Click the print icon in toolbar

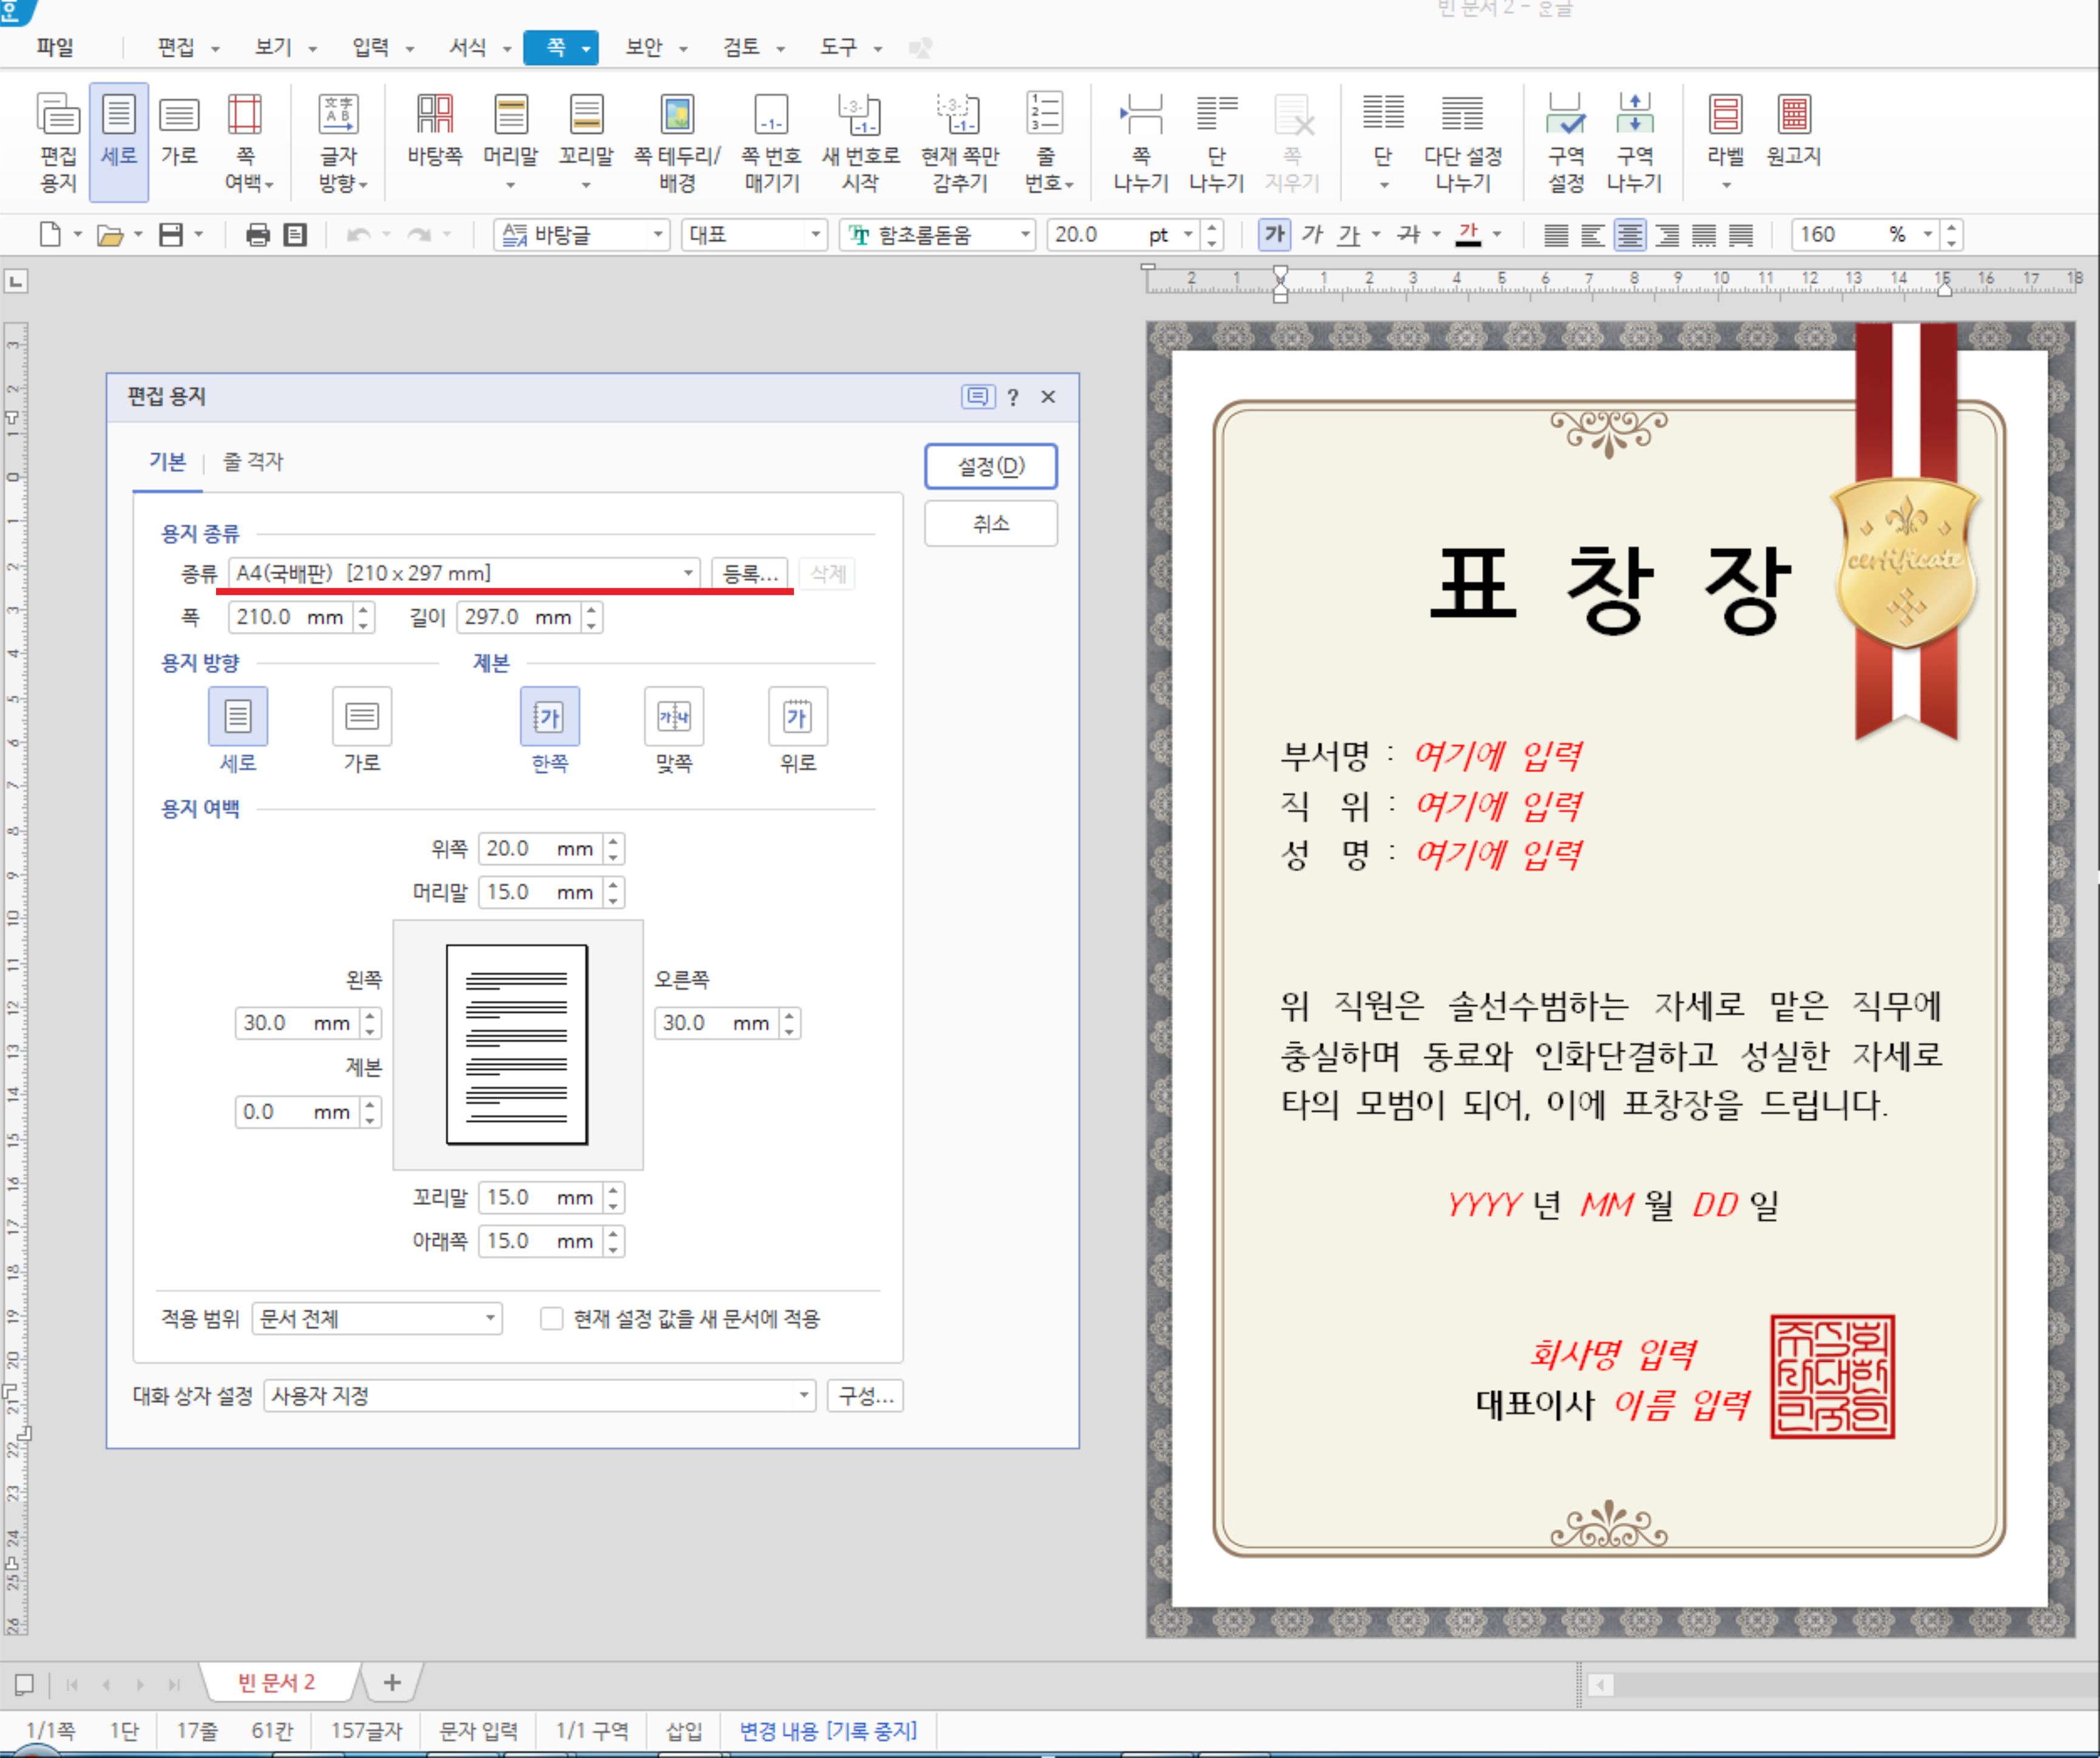pos(258,235)
